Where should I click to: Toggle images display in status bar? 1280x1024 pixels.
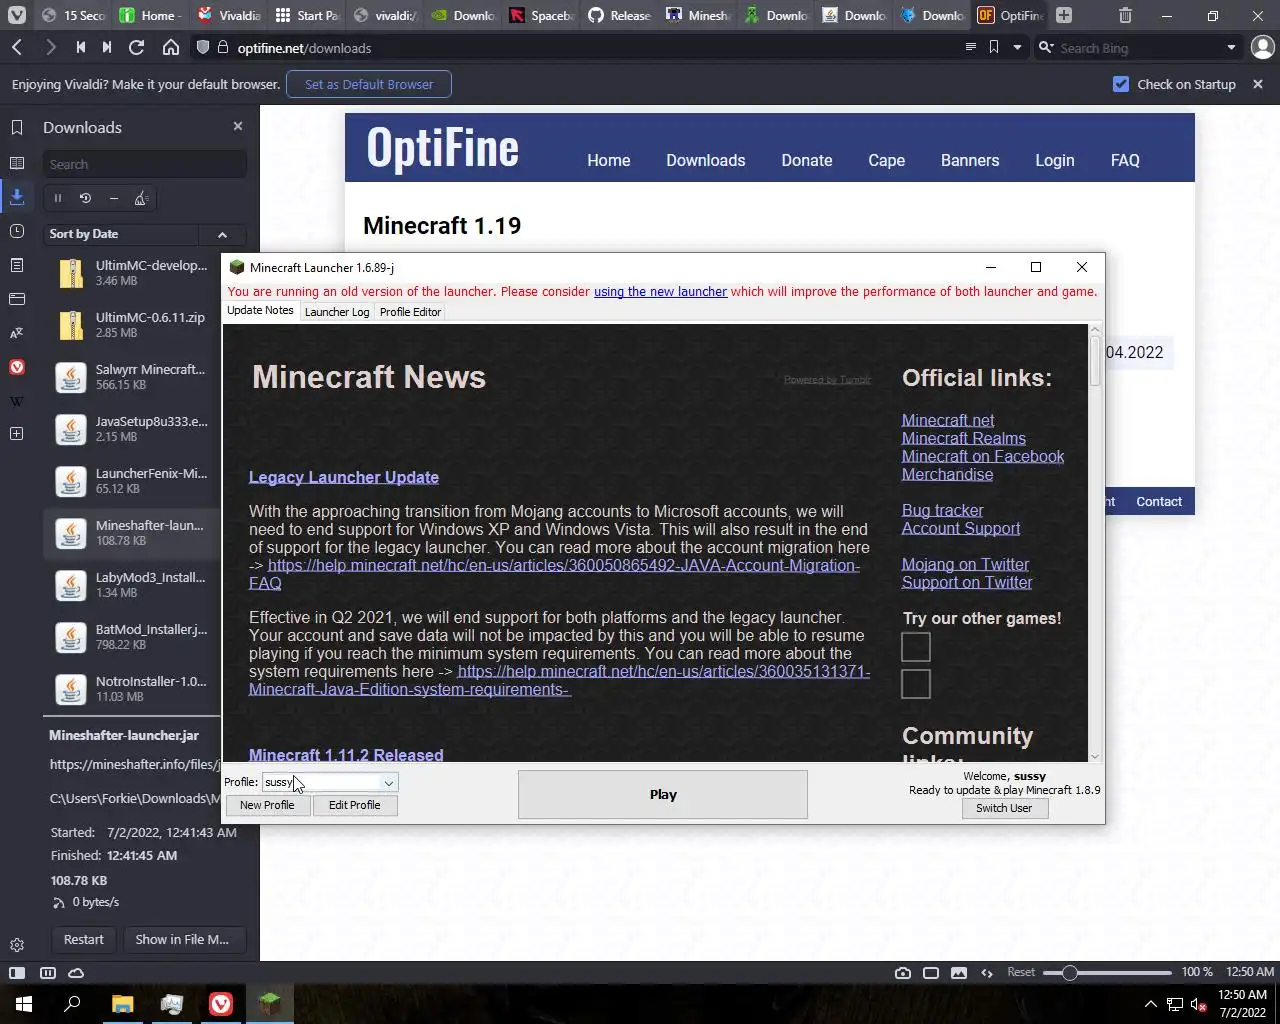[959, 972]
